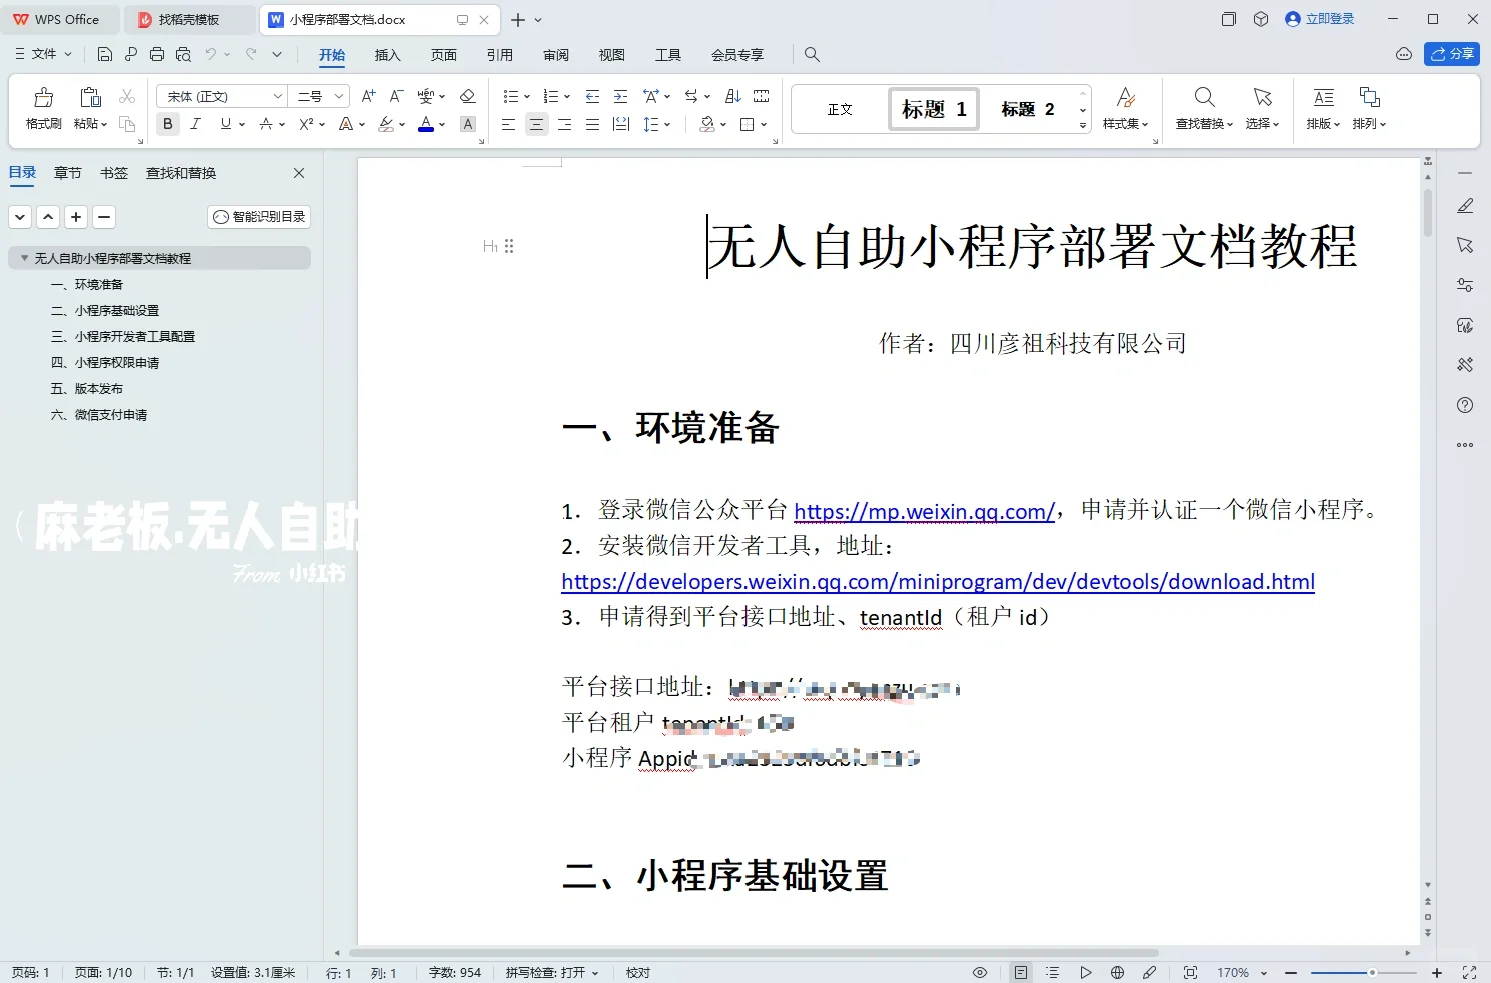
Task: Expand the font color dropdown arrow
Action: (x=440, y=124)
